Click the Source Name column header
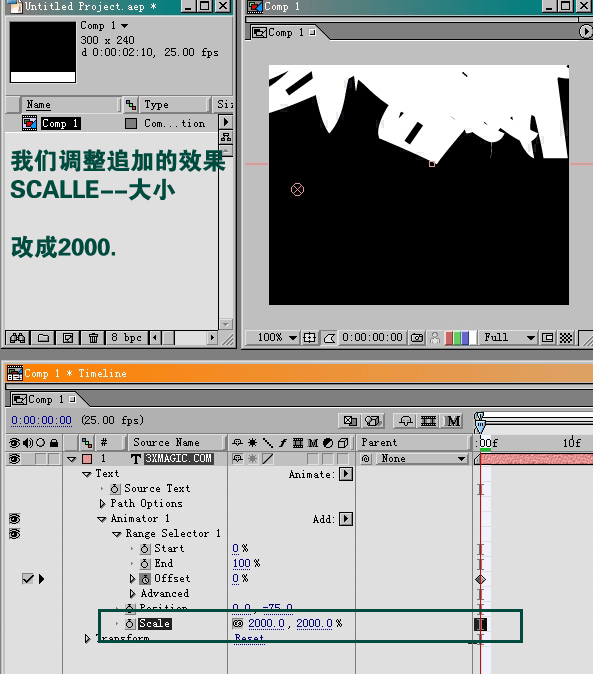 (177, 442)
